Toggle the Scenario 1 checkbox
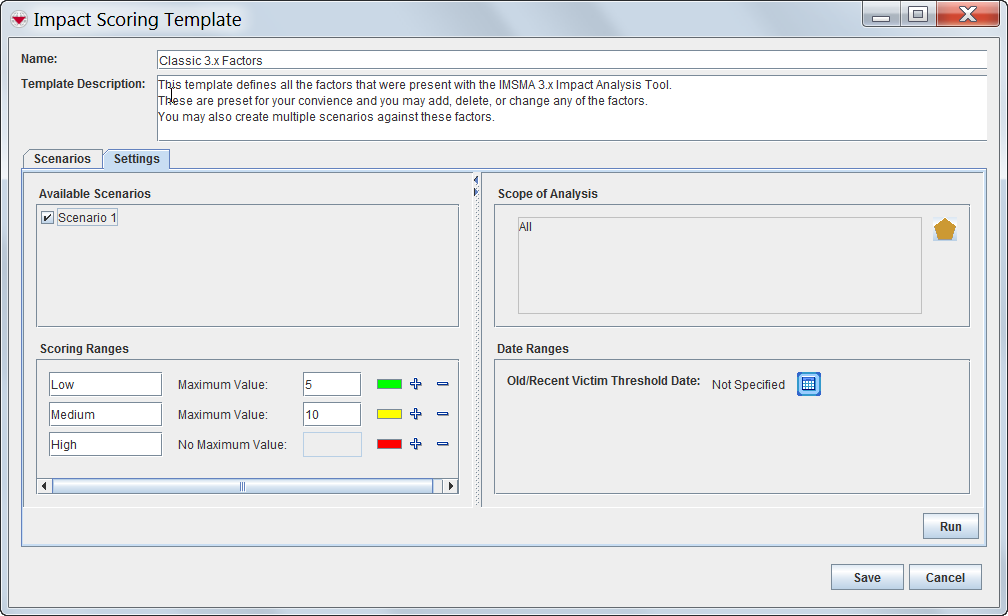Screen dimensions: 1008x616 point(46,216)
